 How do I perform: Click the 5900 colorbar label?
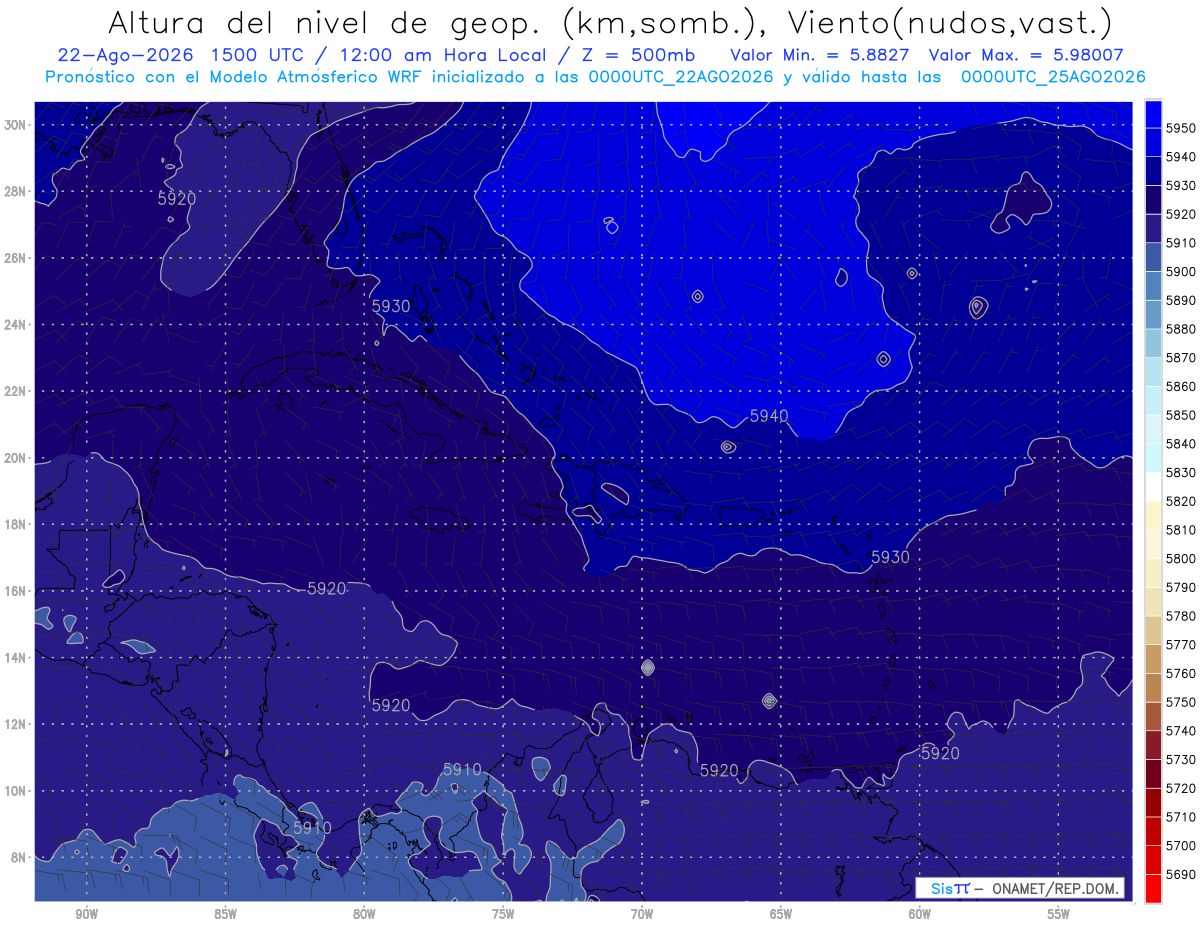[x=1180, y=272]
